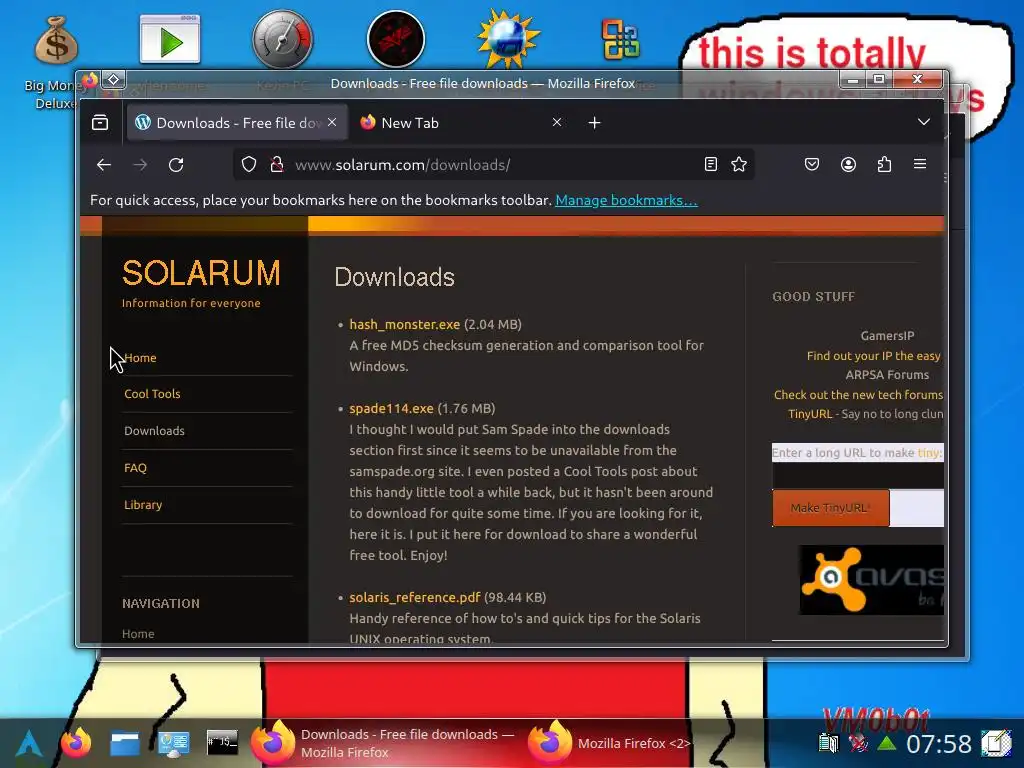The height and width of the screenshot is (768, 1024).
Task: Click the clipboard manager tray icon
Action: (x=829, y=743)
